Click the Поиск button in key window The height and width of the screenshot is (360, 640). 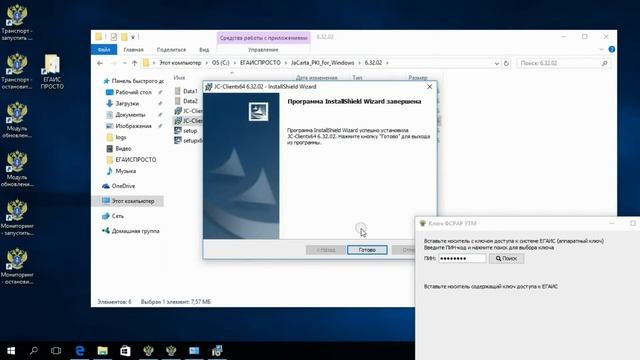(507, 258)
